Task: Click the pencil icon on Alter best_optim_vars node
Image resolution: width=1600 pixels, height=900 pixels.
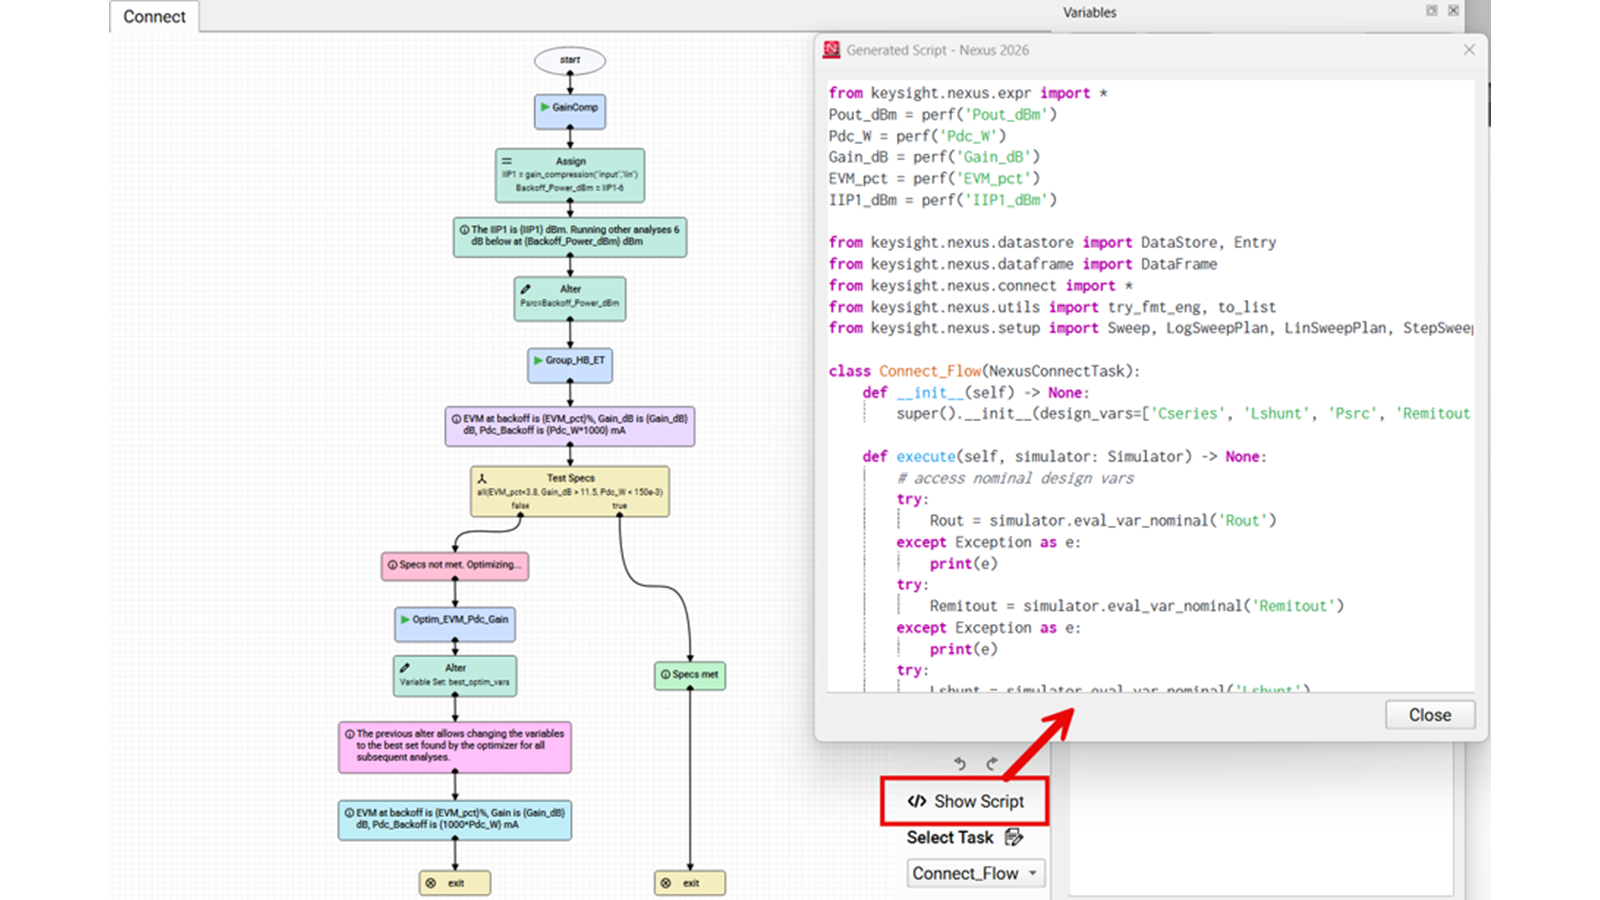Action: 405,667
